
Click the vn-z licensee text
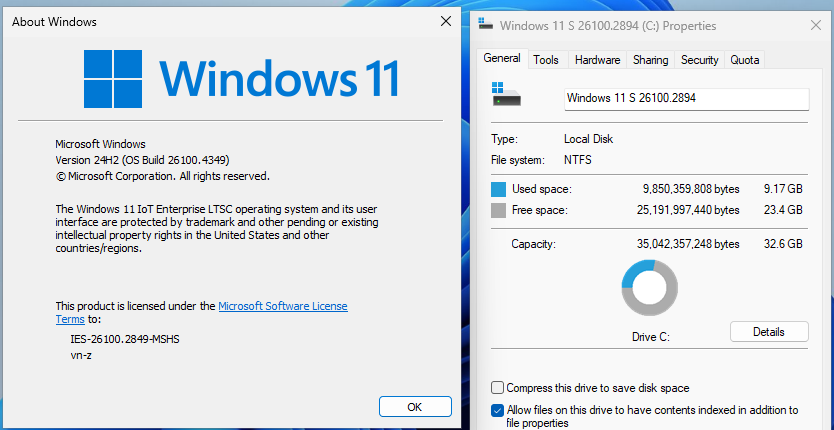pyautogui.click(x=81, y=355)
